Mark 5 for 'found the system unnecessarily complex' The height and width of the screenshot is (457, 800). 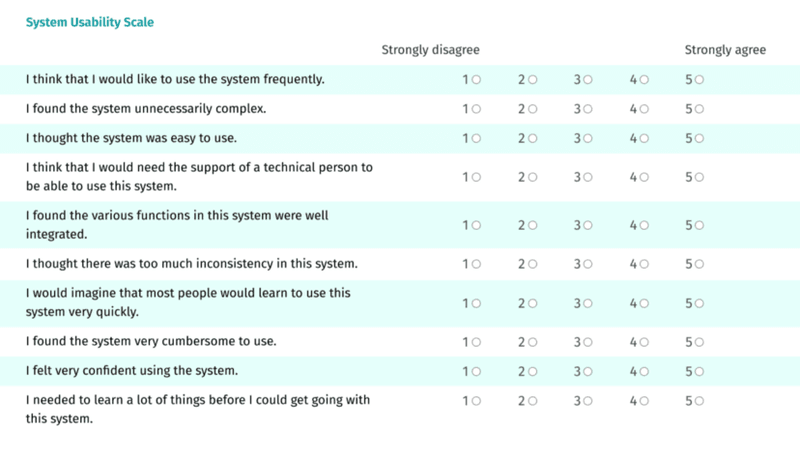[699, 108]
